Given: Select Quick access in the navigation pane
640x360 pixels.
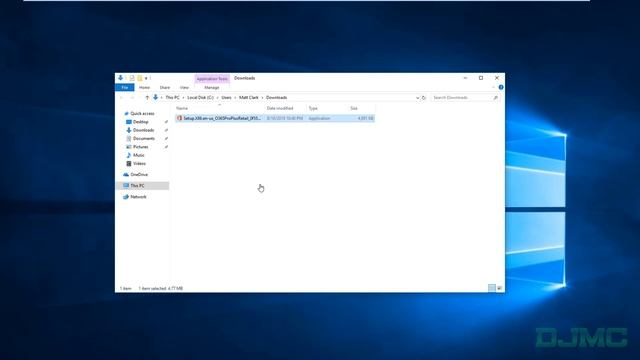Looking at the screenshot, I should tap(142, 113).
